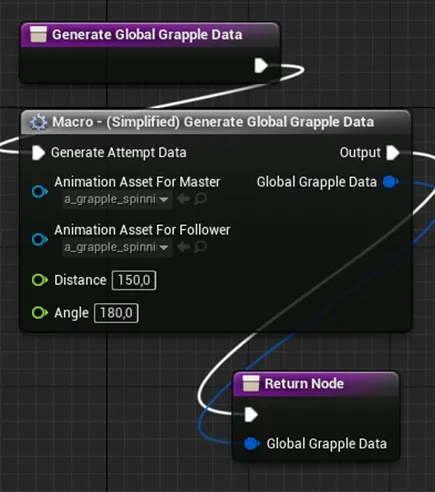The width and height of the screenshot is (435, 492).
Task: Browse to Follower animation asset with magnifier
Action: 200,247
